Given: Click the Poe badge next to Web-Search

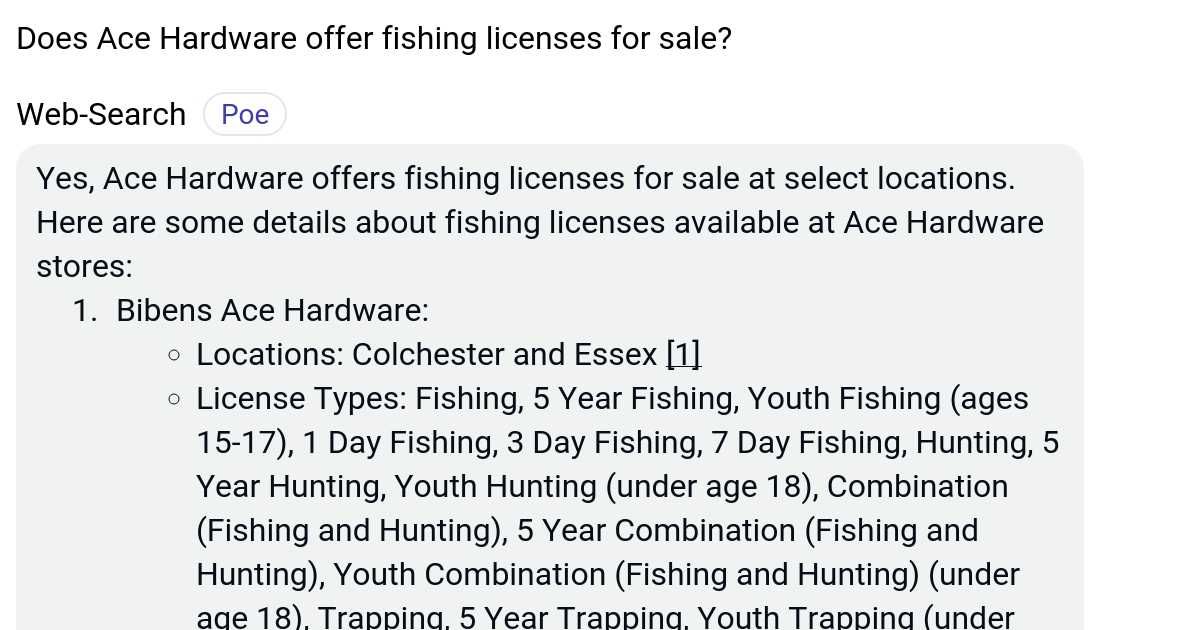Looking at the screenshot, I should pyautogui.click(x=244, y=114).
